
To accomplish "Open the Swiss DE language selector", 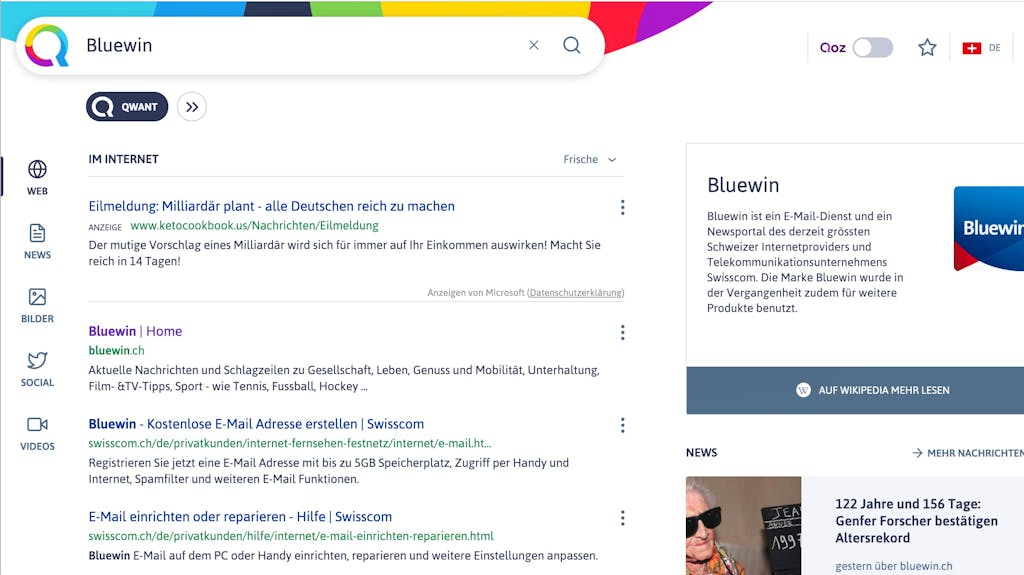I will (x=982, y=48).
